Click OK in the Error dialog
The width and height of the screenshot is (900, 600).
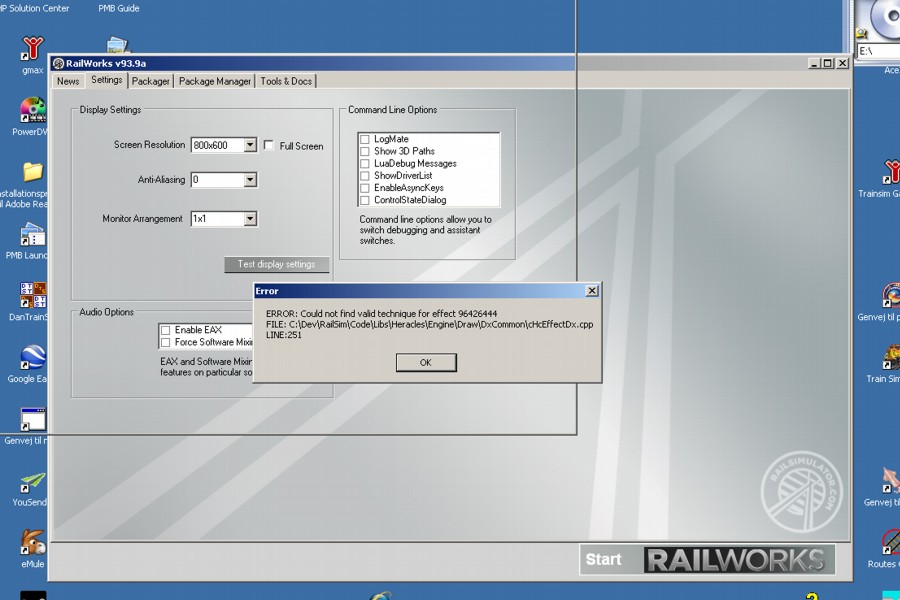click(426, 362)
